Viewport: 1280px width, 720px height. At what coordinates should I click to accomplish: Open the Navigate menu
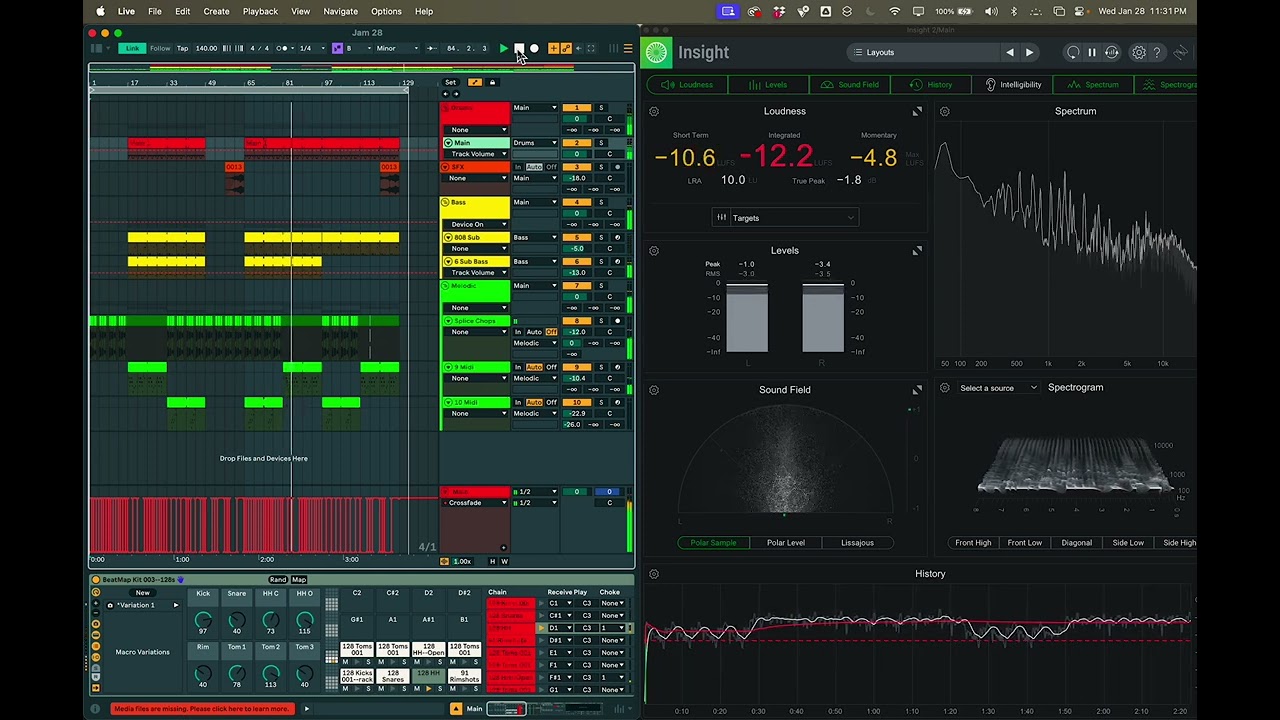click(340, 11)
